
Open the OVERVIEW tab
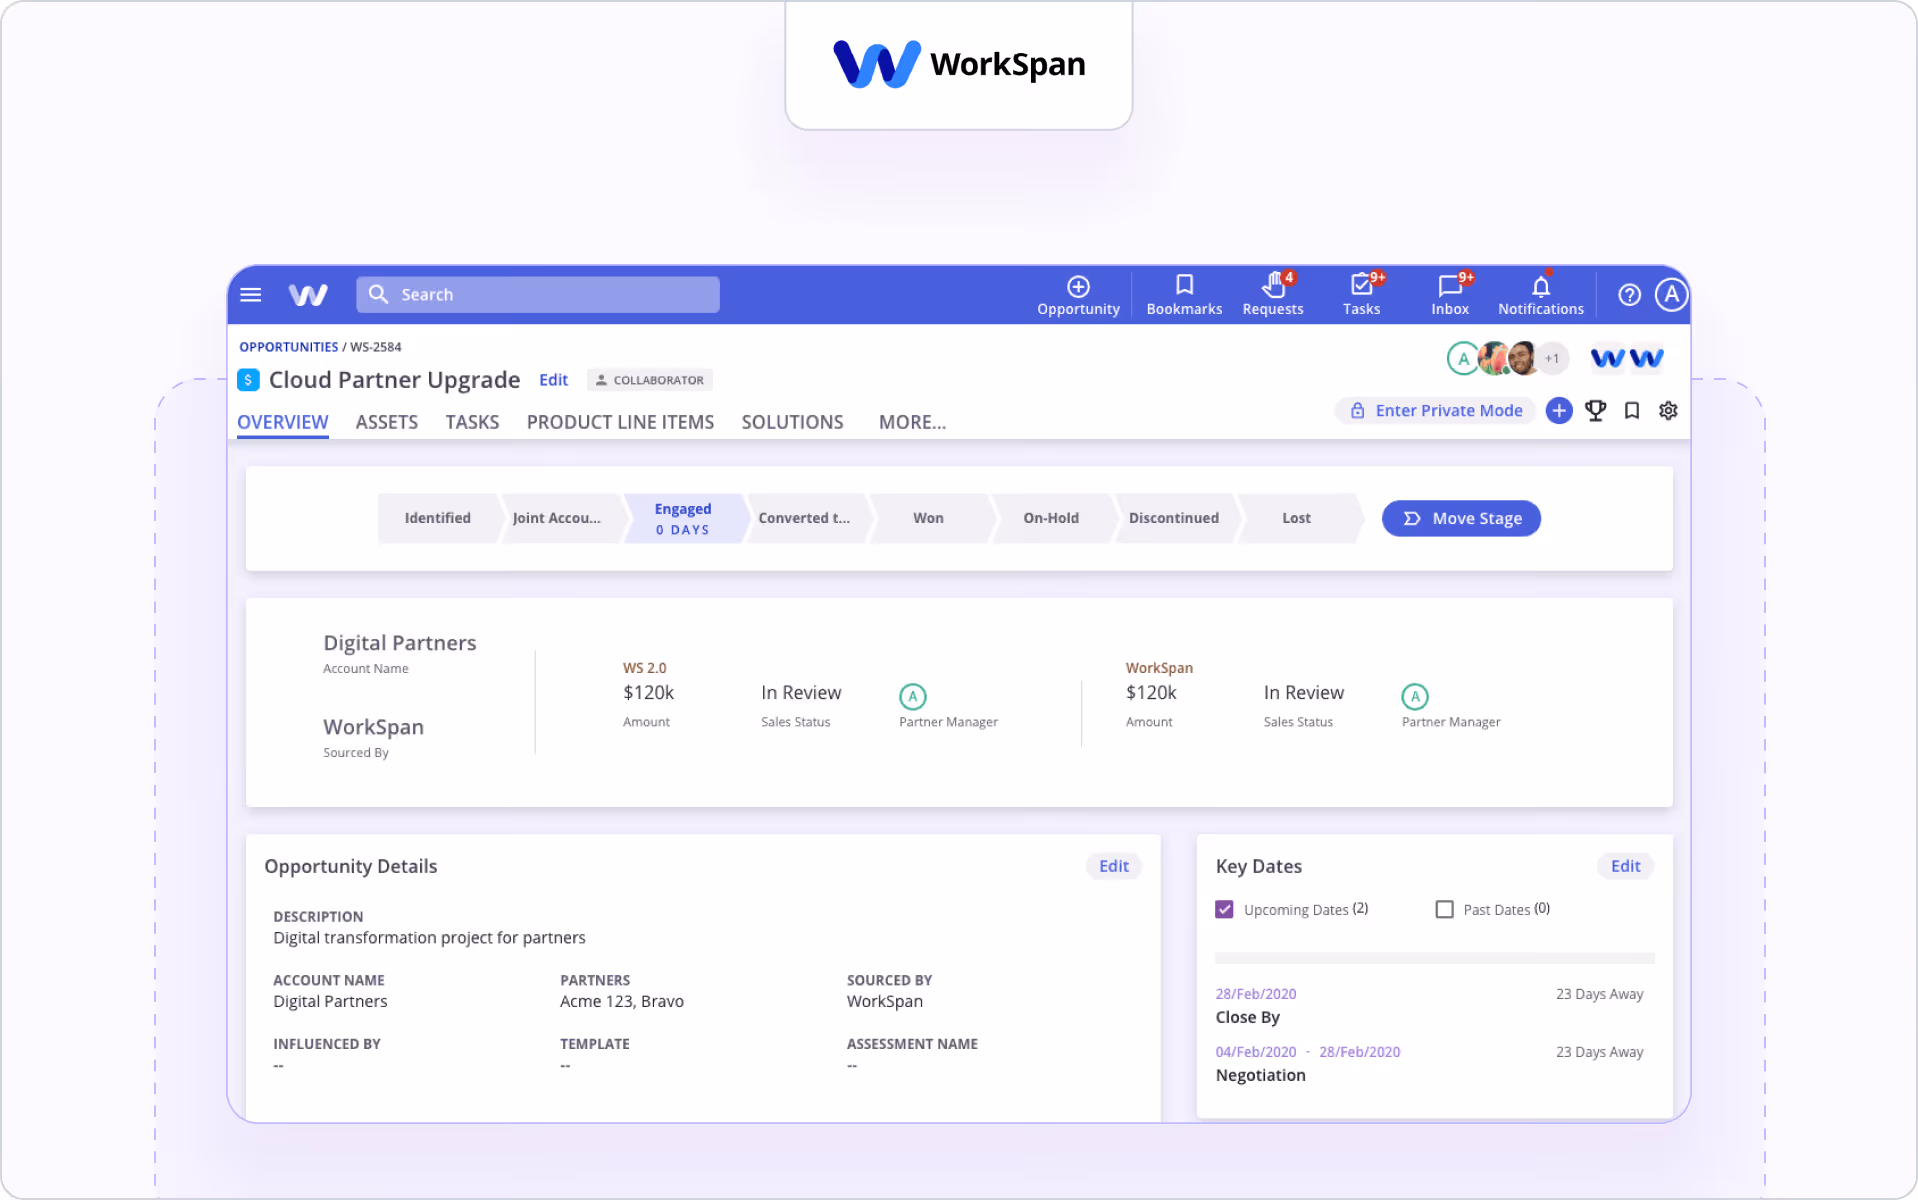click(x=282, y=422)
